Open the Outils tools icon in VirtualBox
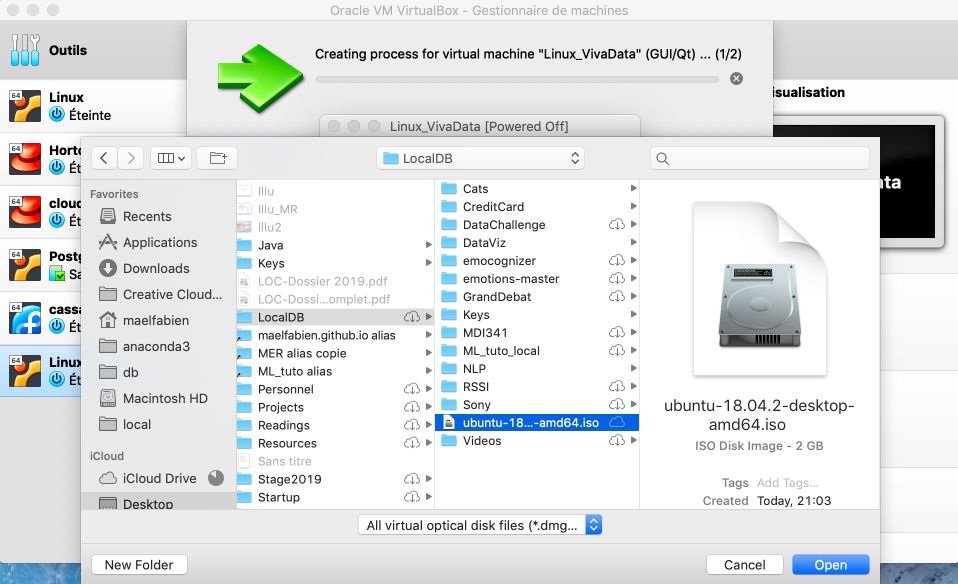 coord(25,50)
